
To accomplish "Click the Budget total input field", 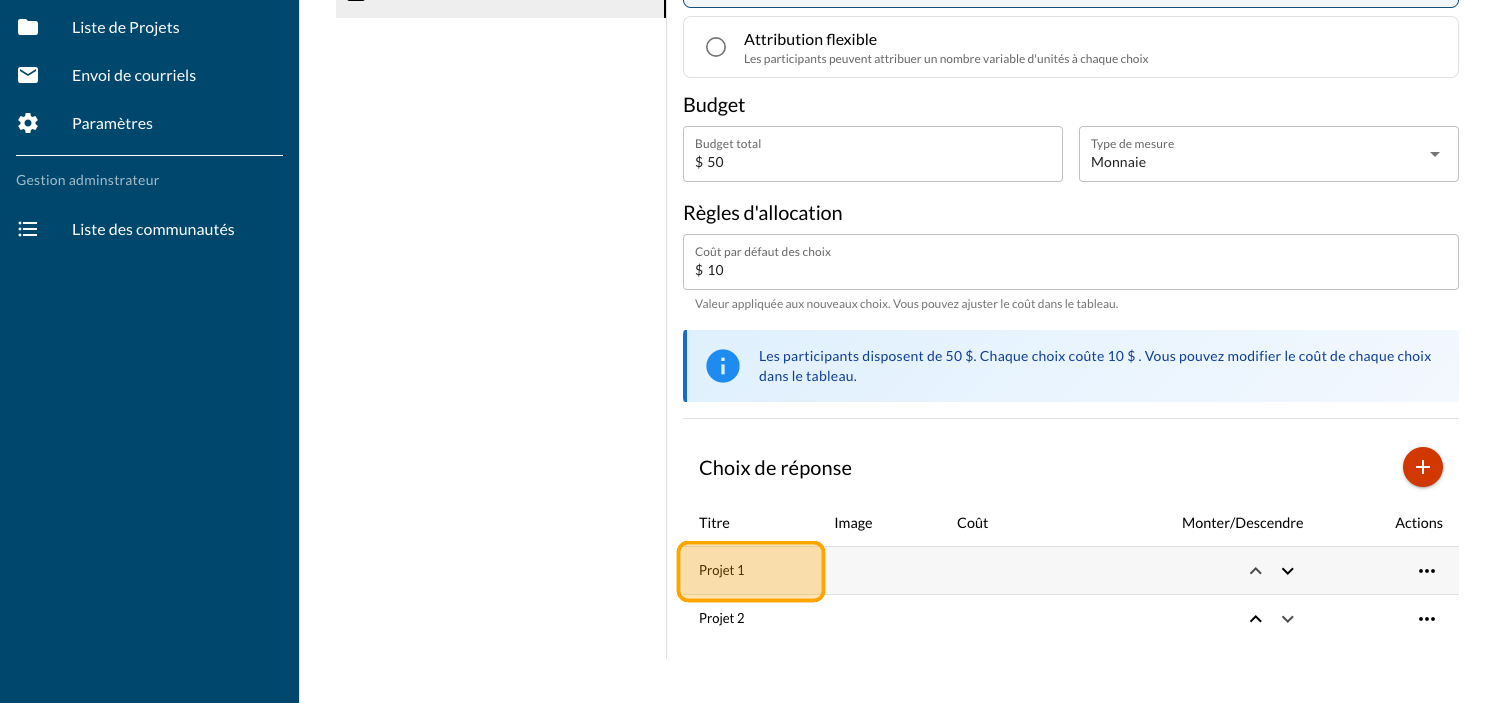I will pyautogui.click(x=872, y=162).
